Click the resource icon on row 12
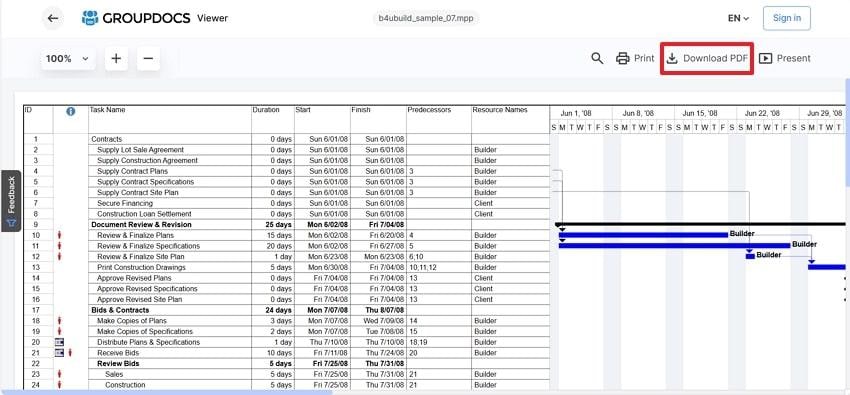 click(60, 256)
